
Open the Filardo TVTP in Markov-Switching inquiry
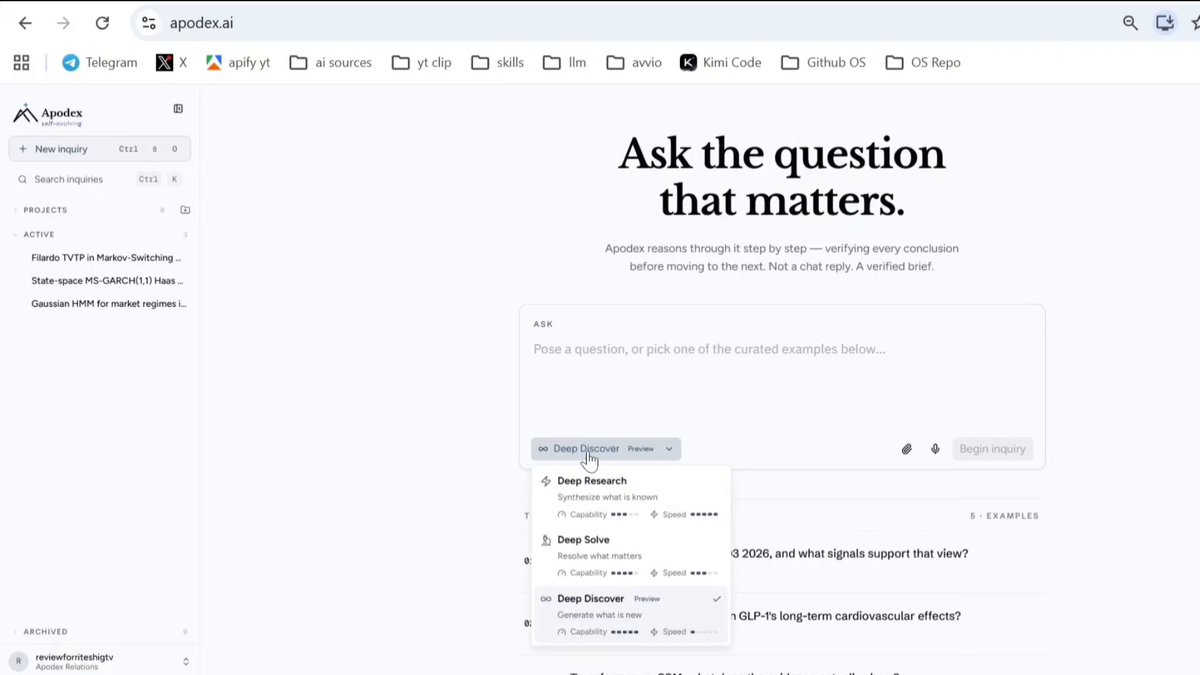(107, 258)
